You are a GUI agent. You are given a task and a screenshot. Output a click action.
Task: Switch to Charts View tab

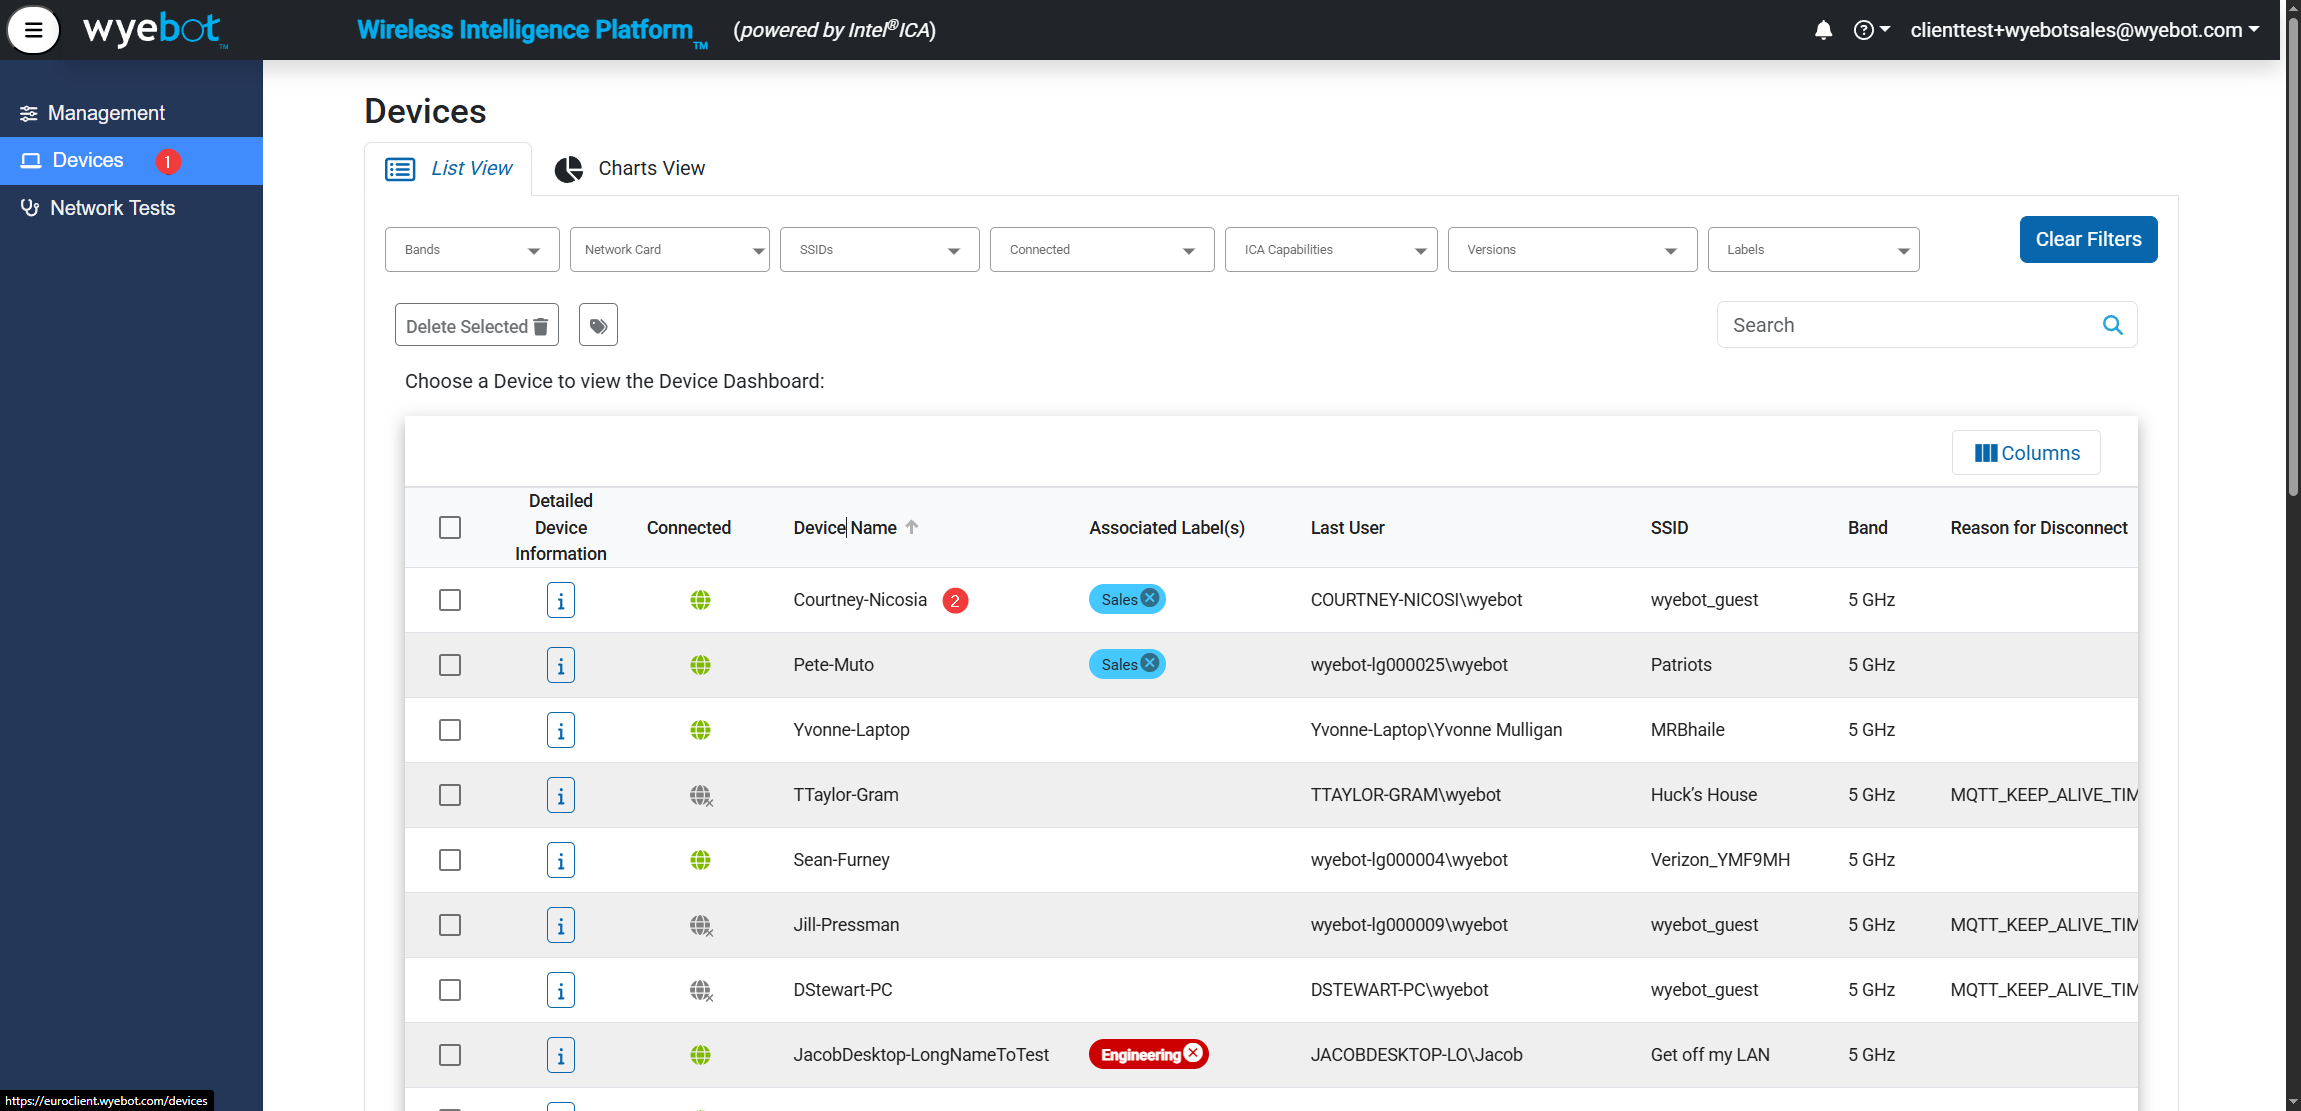pos(630,168)
